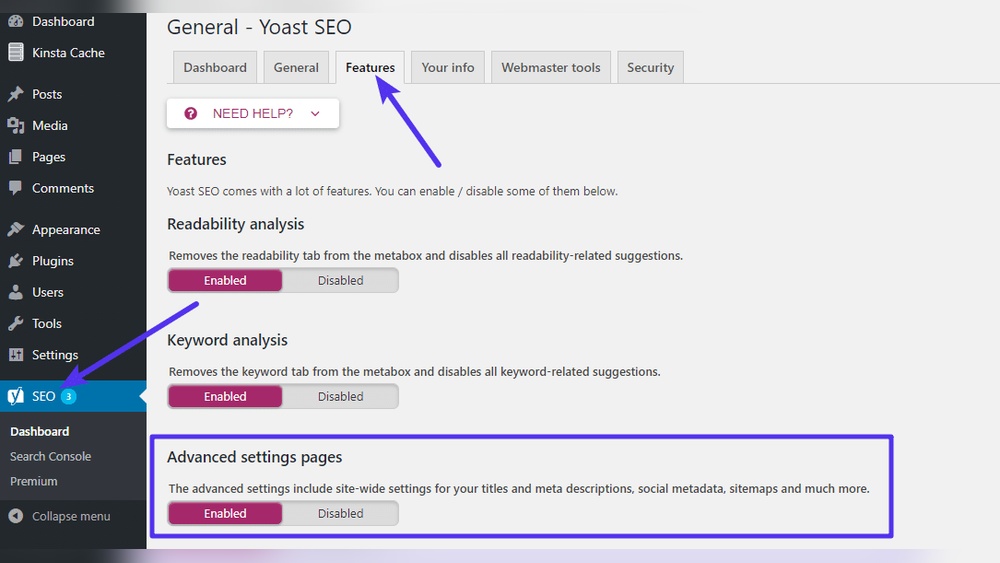Click the Users person icon
Screen dimensions: 1000x563
pos(16,292)
